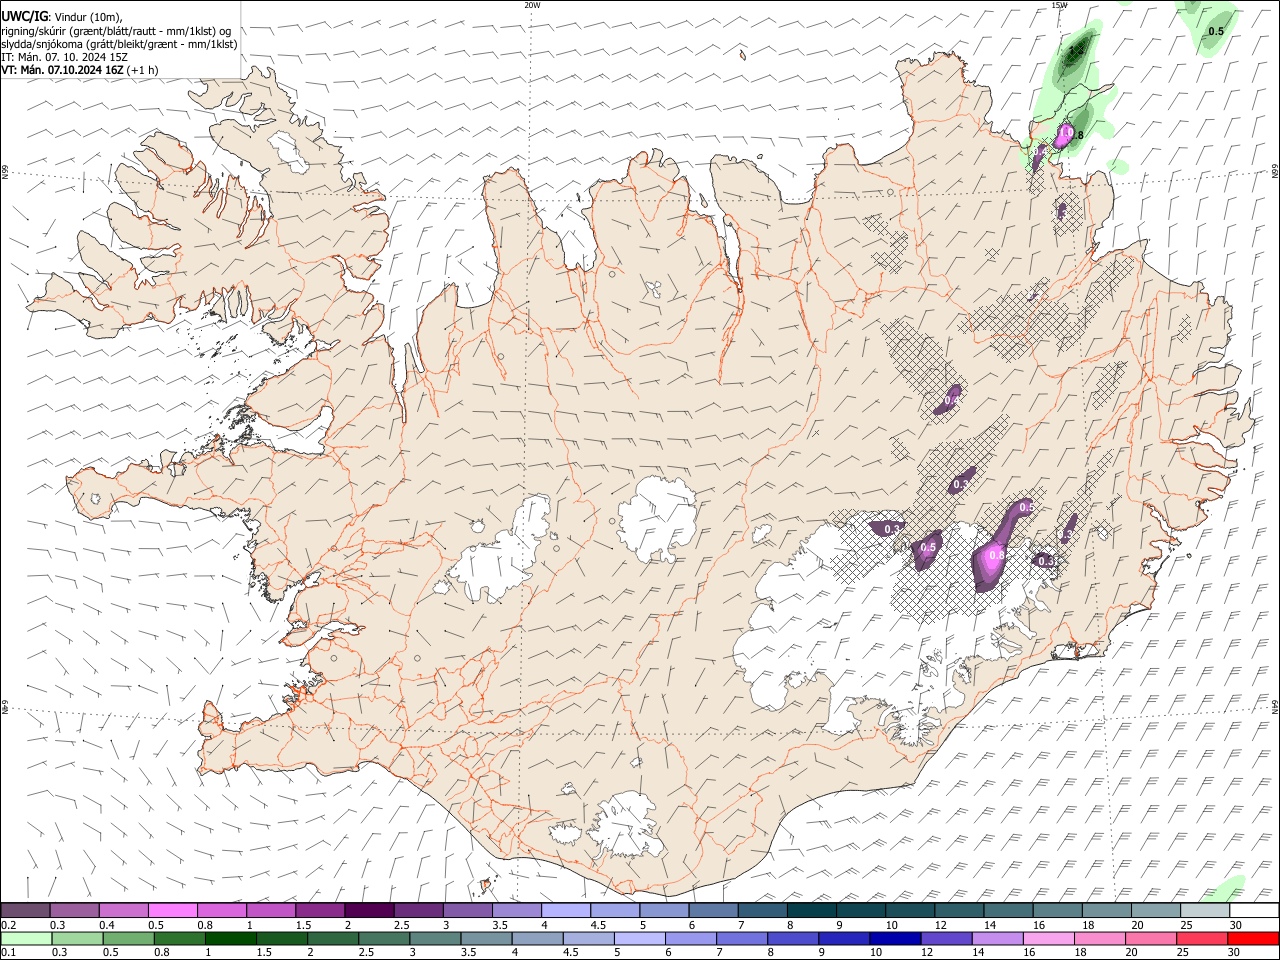The height and width of the screenshot is (960, 1280).
Task: Select bright red bottom-row swatch after the 30 label
Action: pyautogui.click(x=1252, y=938)
